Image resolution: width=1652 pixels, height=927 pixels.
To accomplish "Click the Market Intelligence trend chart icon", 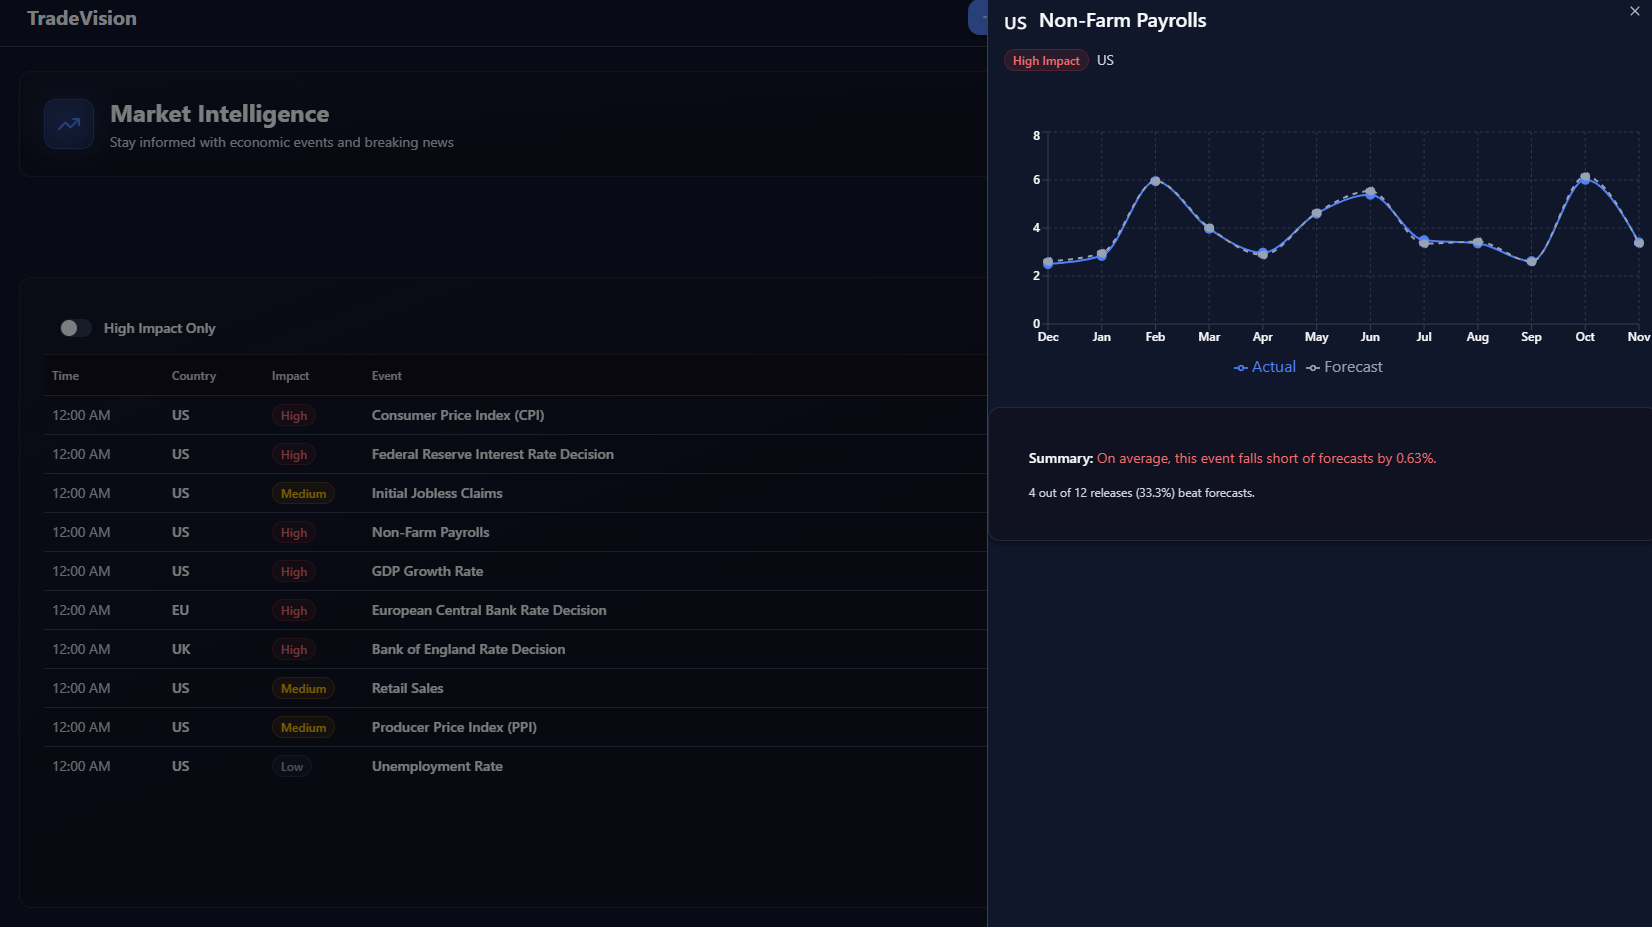I will point(69,124).
